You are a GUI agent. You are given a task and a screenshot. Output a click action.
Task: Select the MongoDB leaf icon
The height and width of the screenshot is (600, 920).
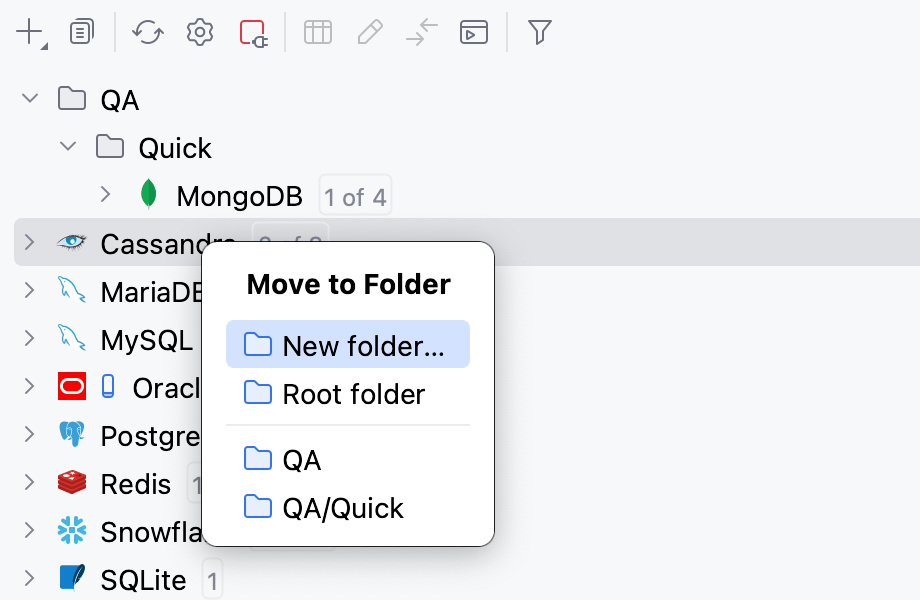tap(148, 194)
